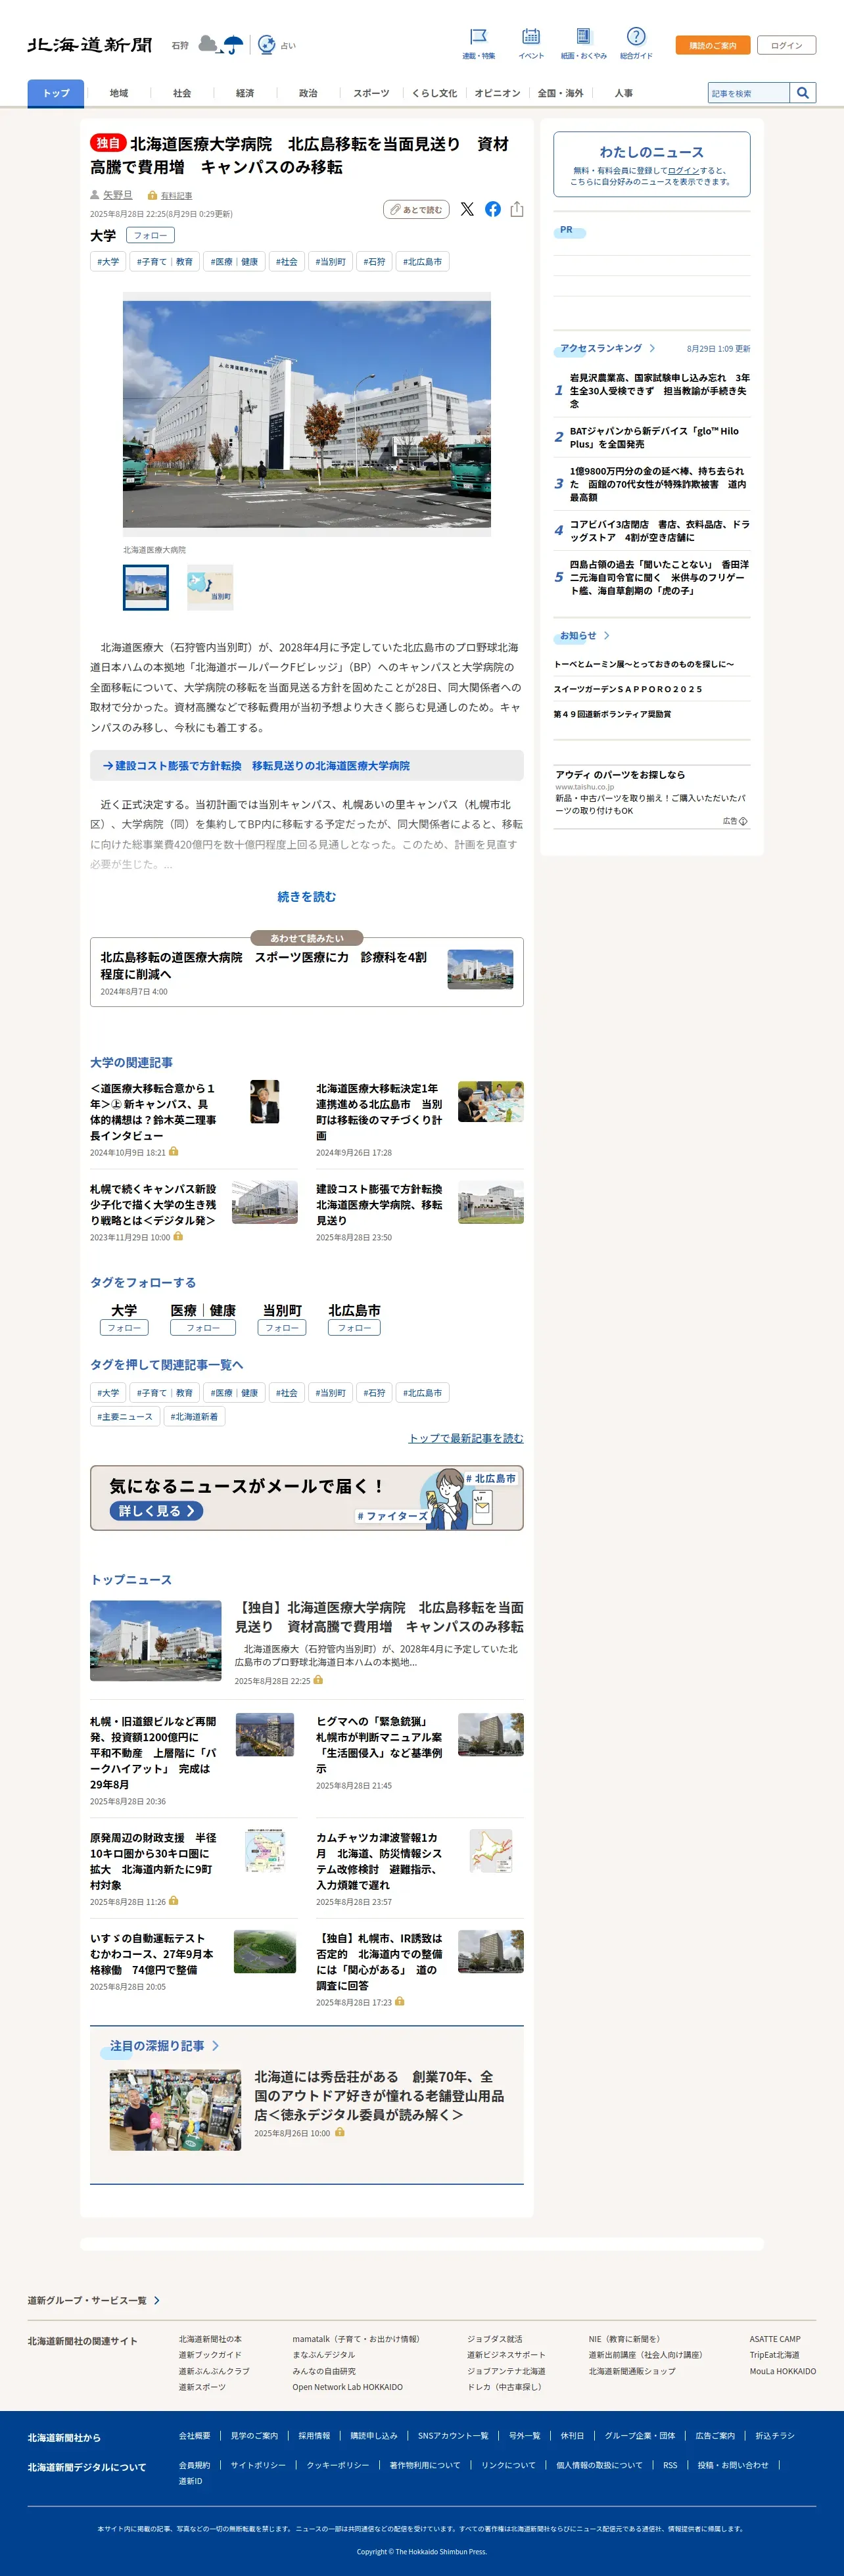844x2576 pixels.
Task: Click author name 矢野旦
Action: pyautogui.click(x=118, y=195)
